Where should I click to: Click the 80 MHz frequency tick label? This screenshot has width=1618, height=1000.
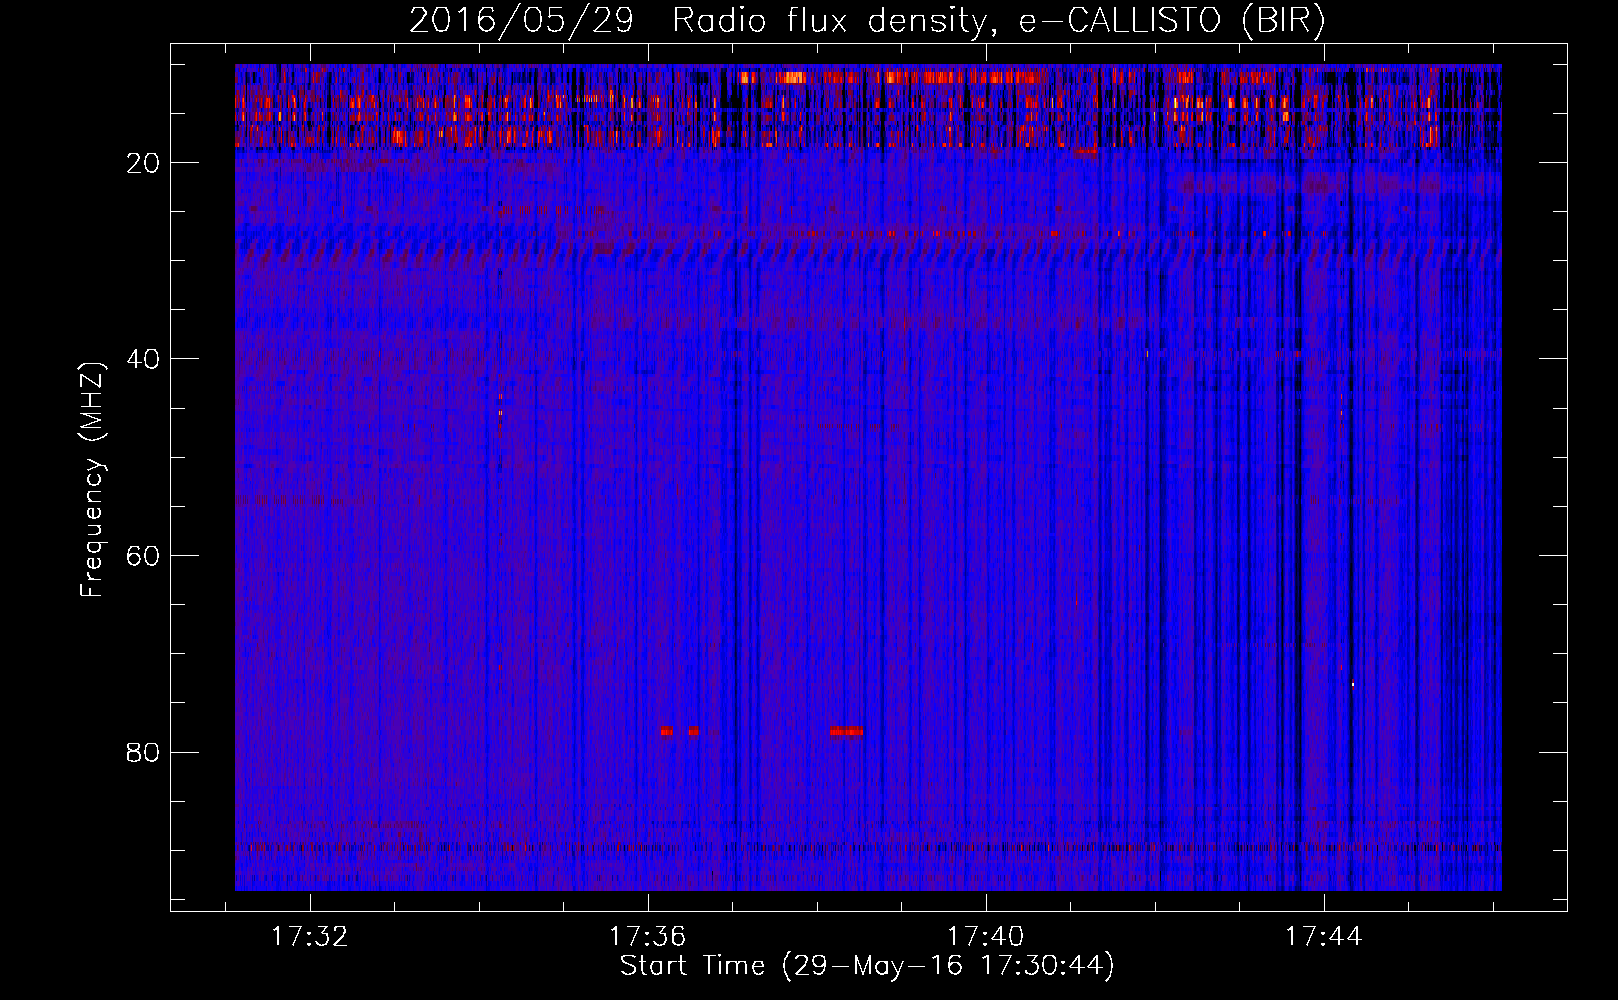coord(144,752)
